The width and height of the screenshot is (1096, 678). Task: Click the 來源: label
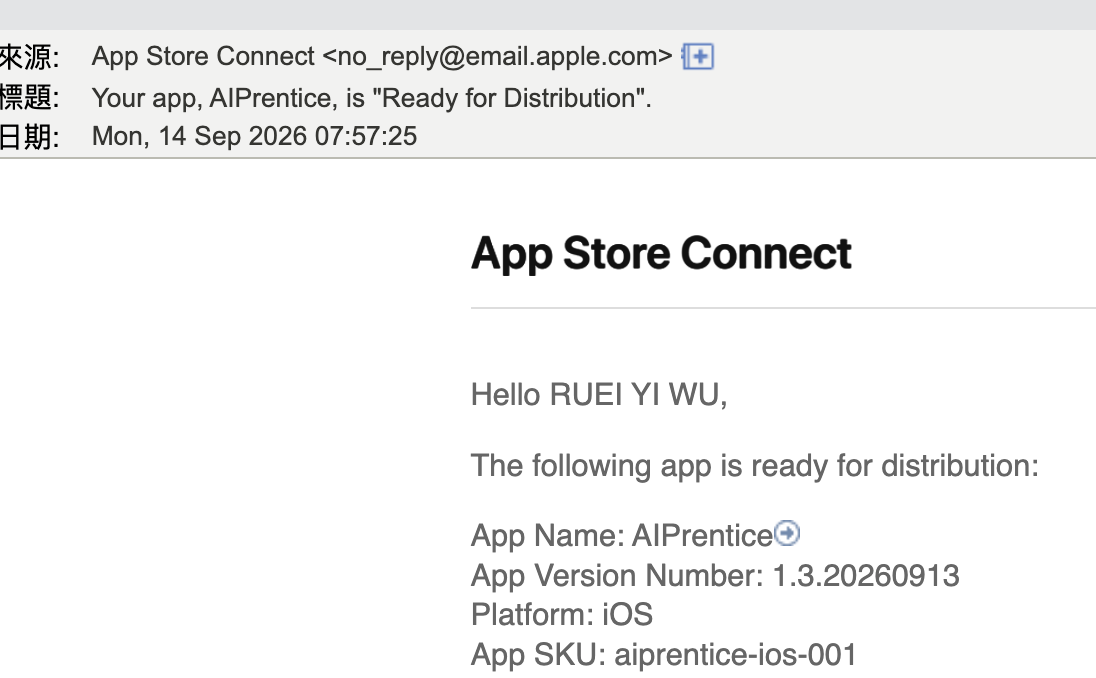click(x=29, y=57)
